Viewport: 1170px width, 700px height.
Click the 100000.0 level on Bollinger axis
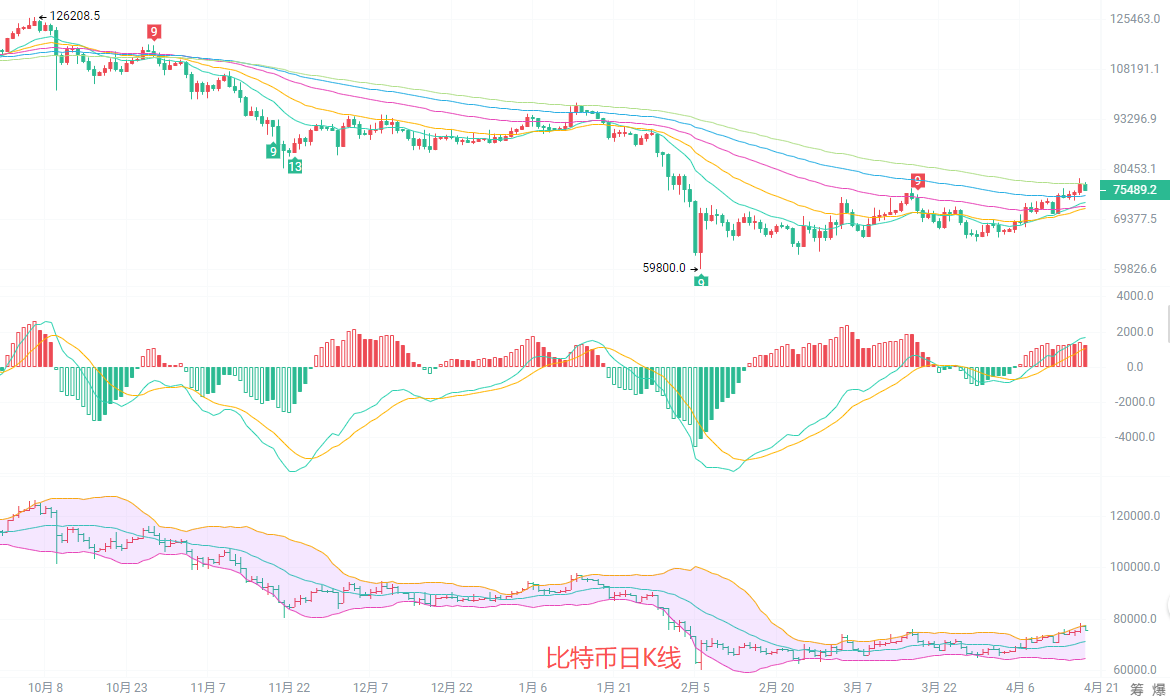pyautogui.click(x=1134, y=567)
